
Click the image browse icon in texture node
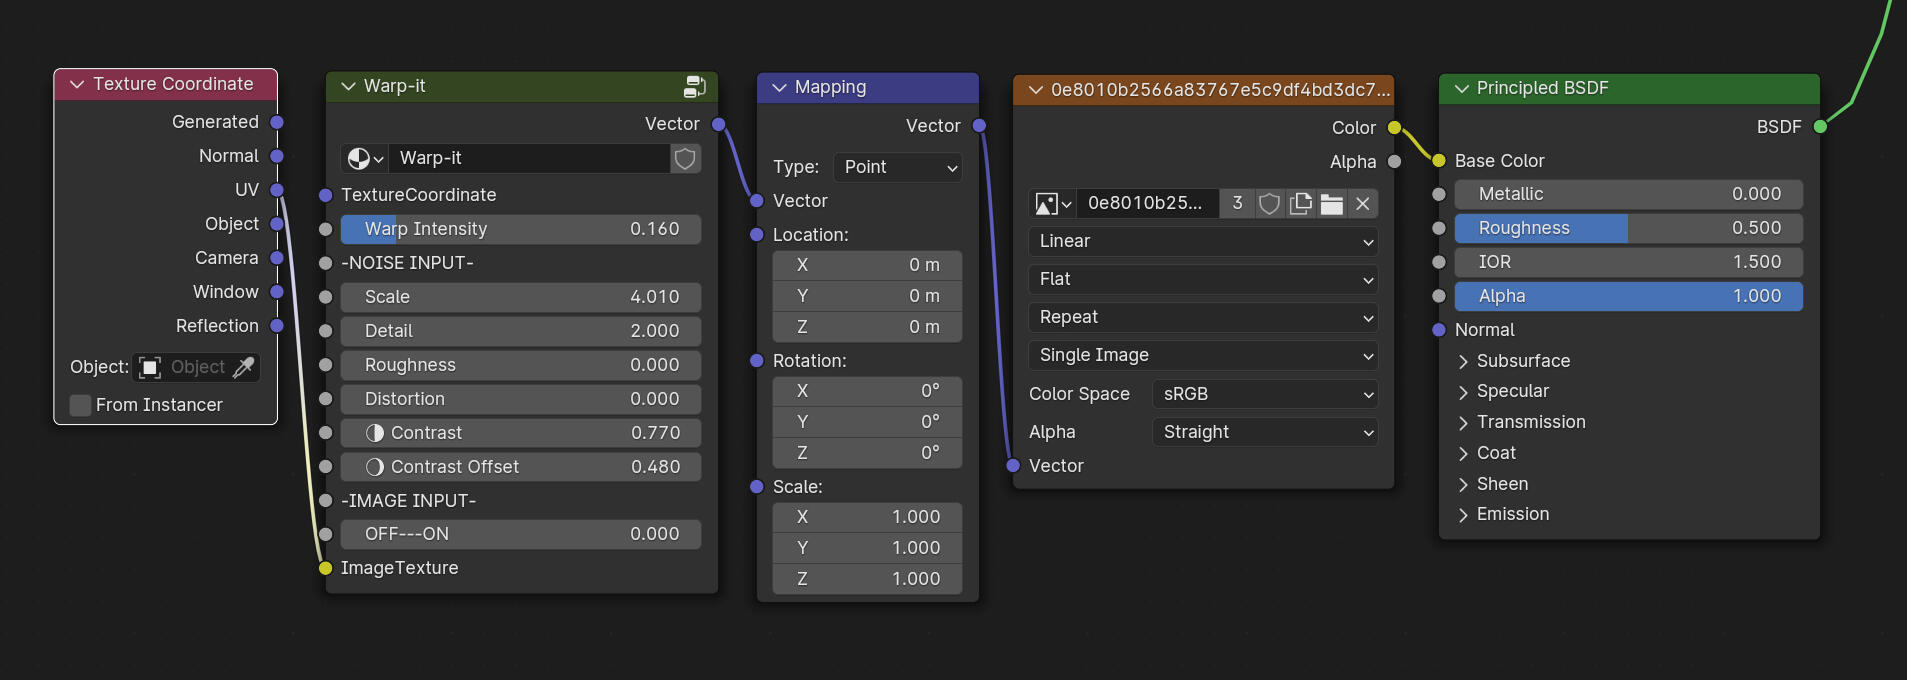1052,204
